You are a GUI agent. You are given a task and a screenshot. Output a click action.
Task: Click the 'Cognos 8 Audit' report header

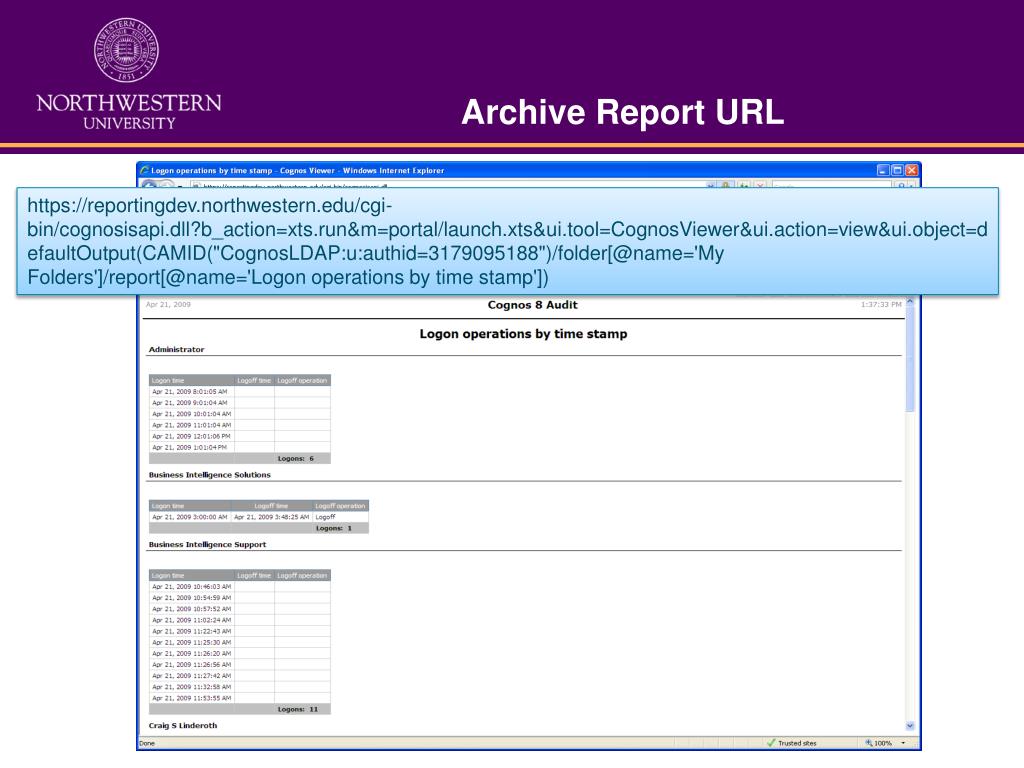pos(532,305)
